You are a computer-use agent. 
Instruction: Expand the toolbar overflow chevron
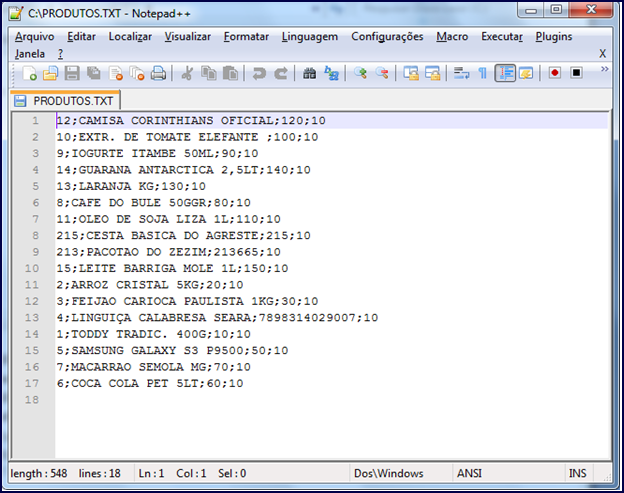[604, 69]
